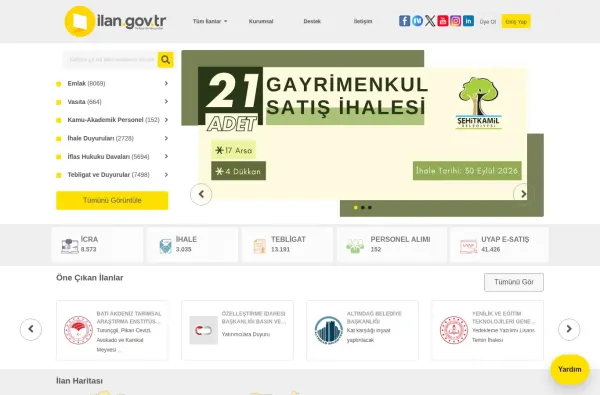Expand the İhale Duyuruları arrow
Image resolution: width=600 pixels, height=395 pixels.
click(x=166, y=138)
